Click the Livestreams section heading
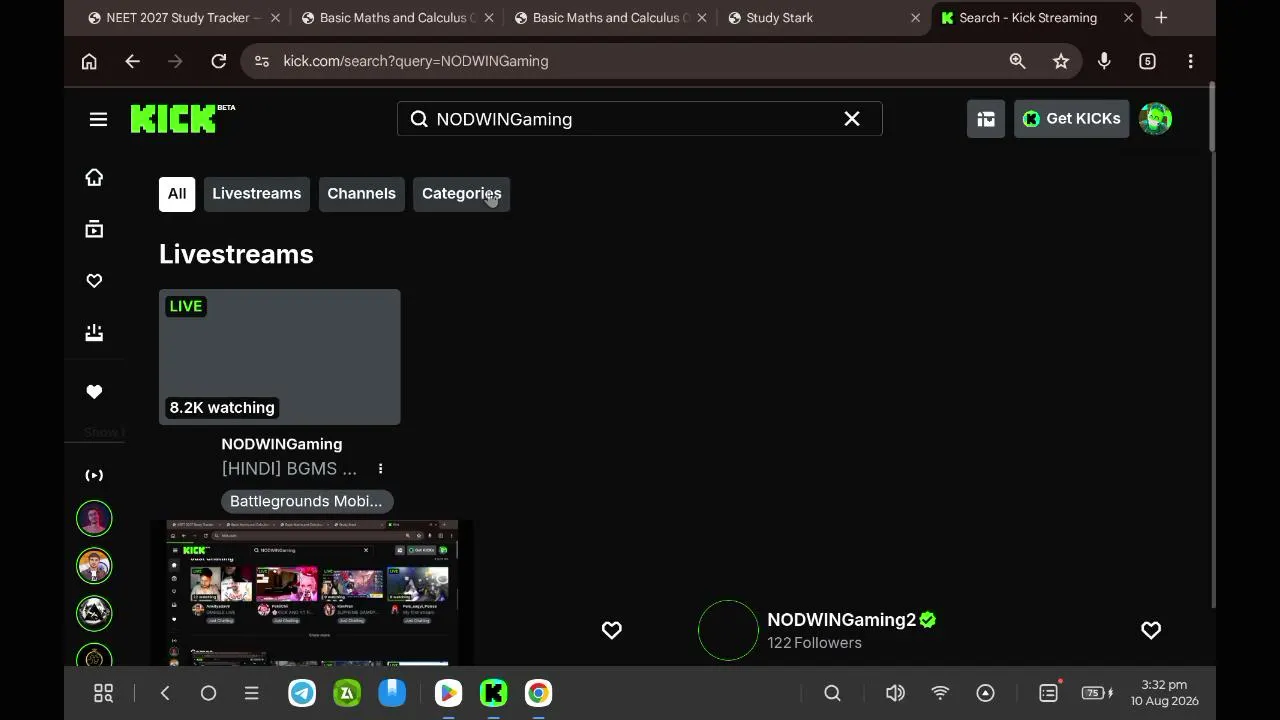Screen dimensions: 1280x720 236,254
